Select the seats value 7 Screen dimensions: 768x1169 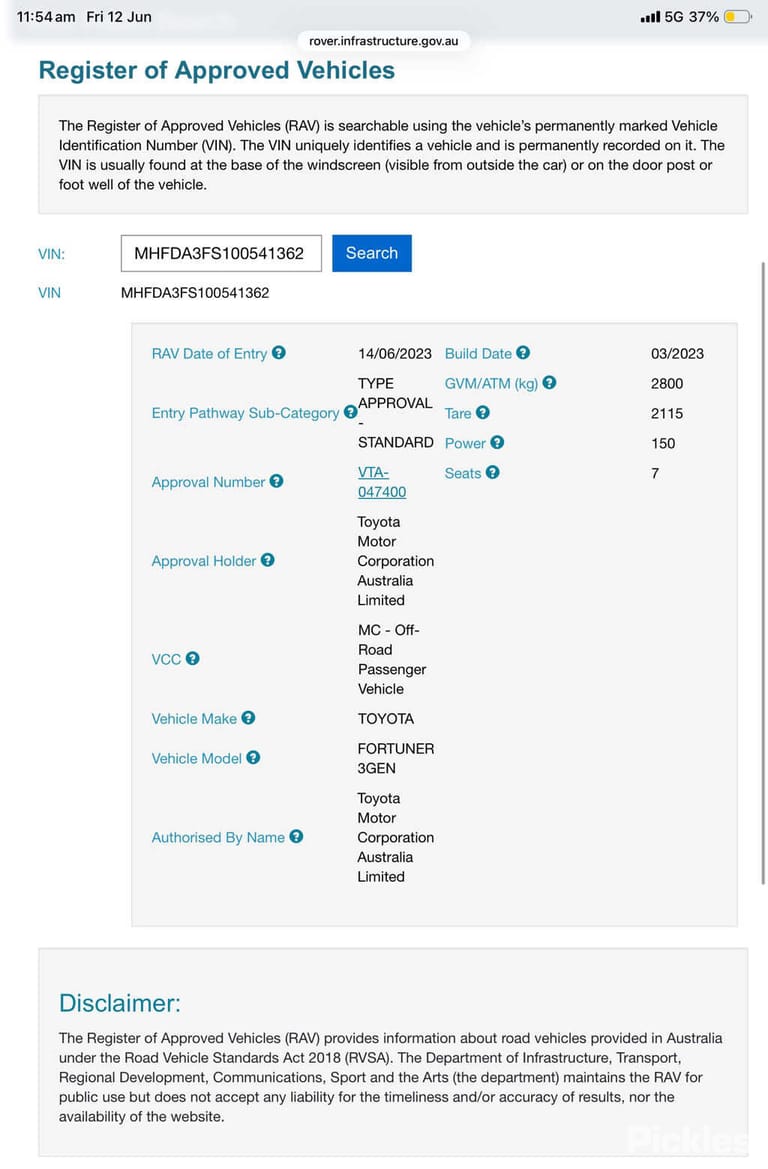point(655,473)
